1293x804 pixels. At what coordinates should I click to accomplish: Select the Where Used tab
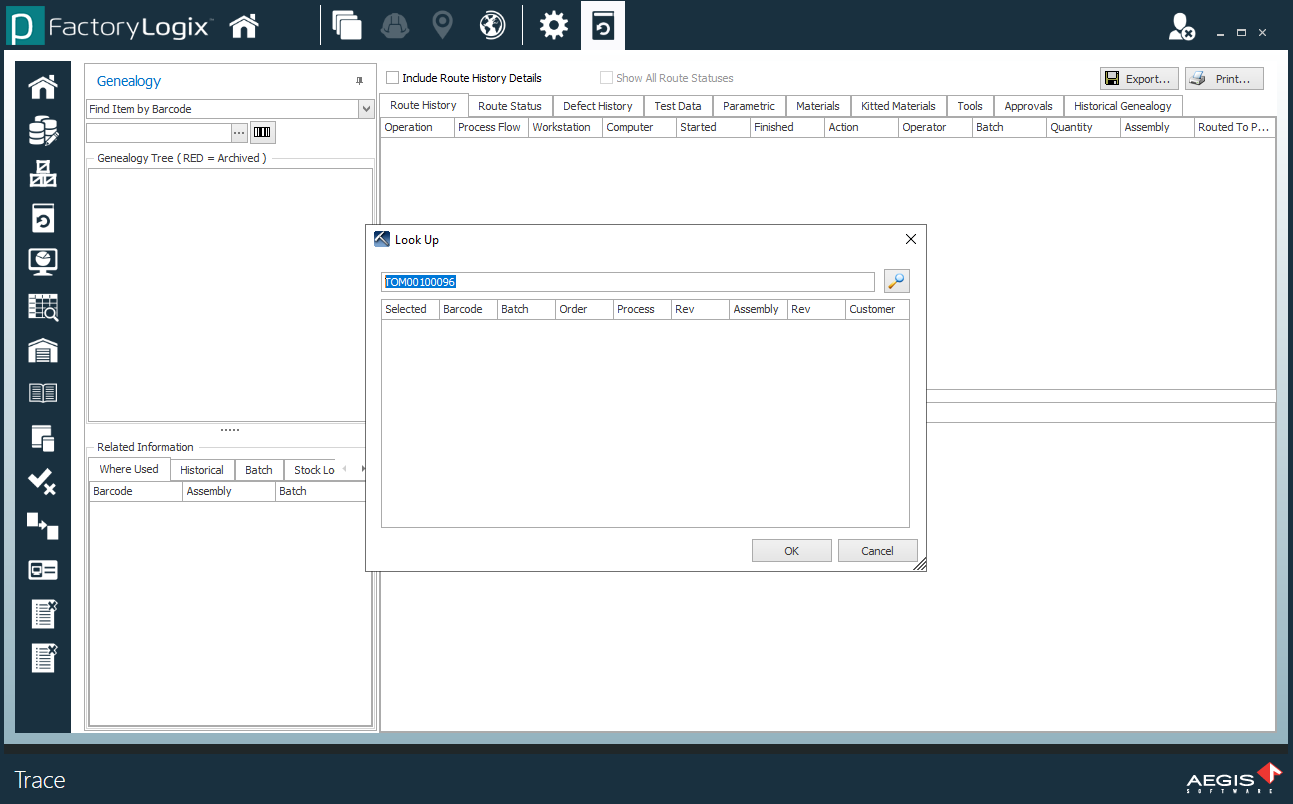pos(128,469)
